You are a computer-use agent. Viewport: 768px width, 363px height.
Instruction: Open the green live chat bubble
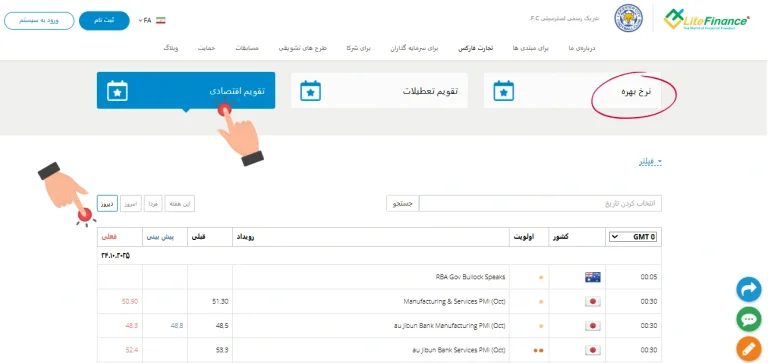point(748,320)
